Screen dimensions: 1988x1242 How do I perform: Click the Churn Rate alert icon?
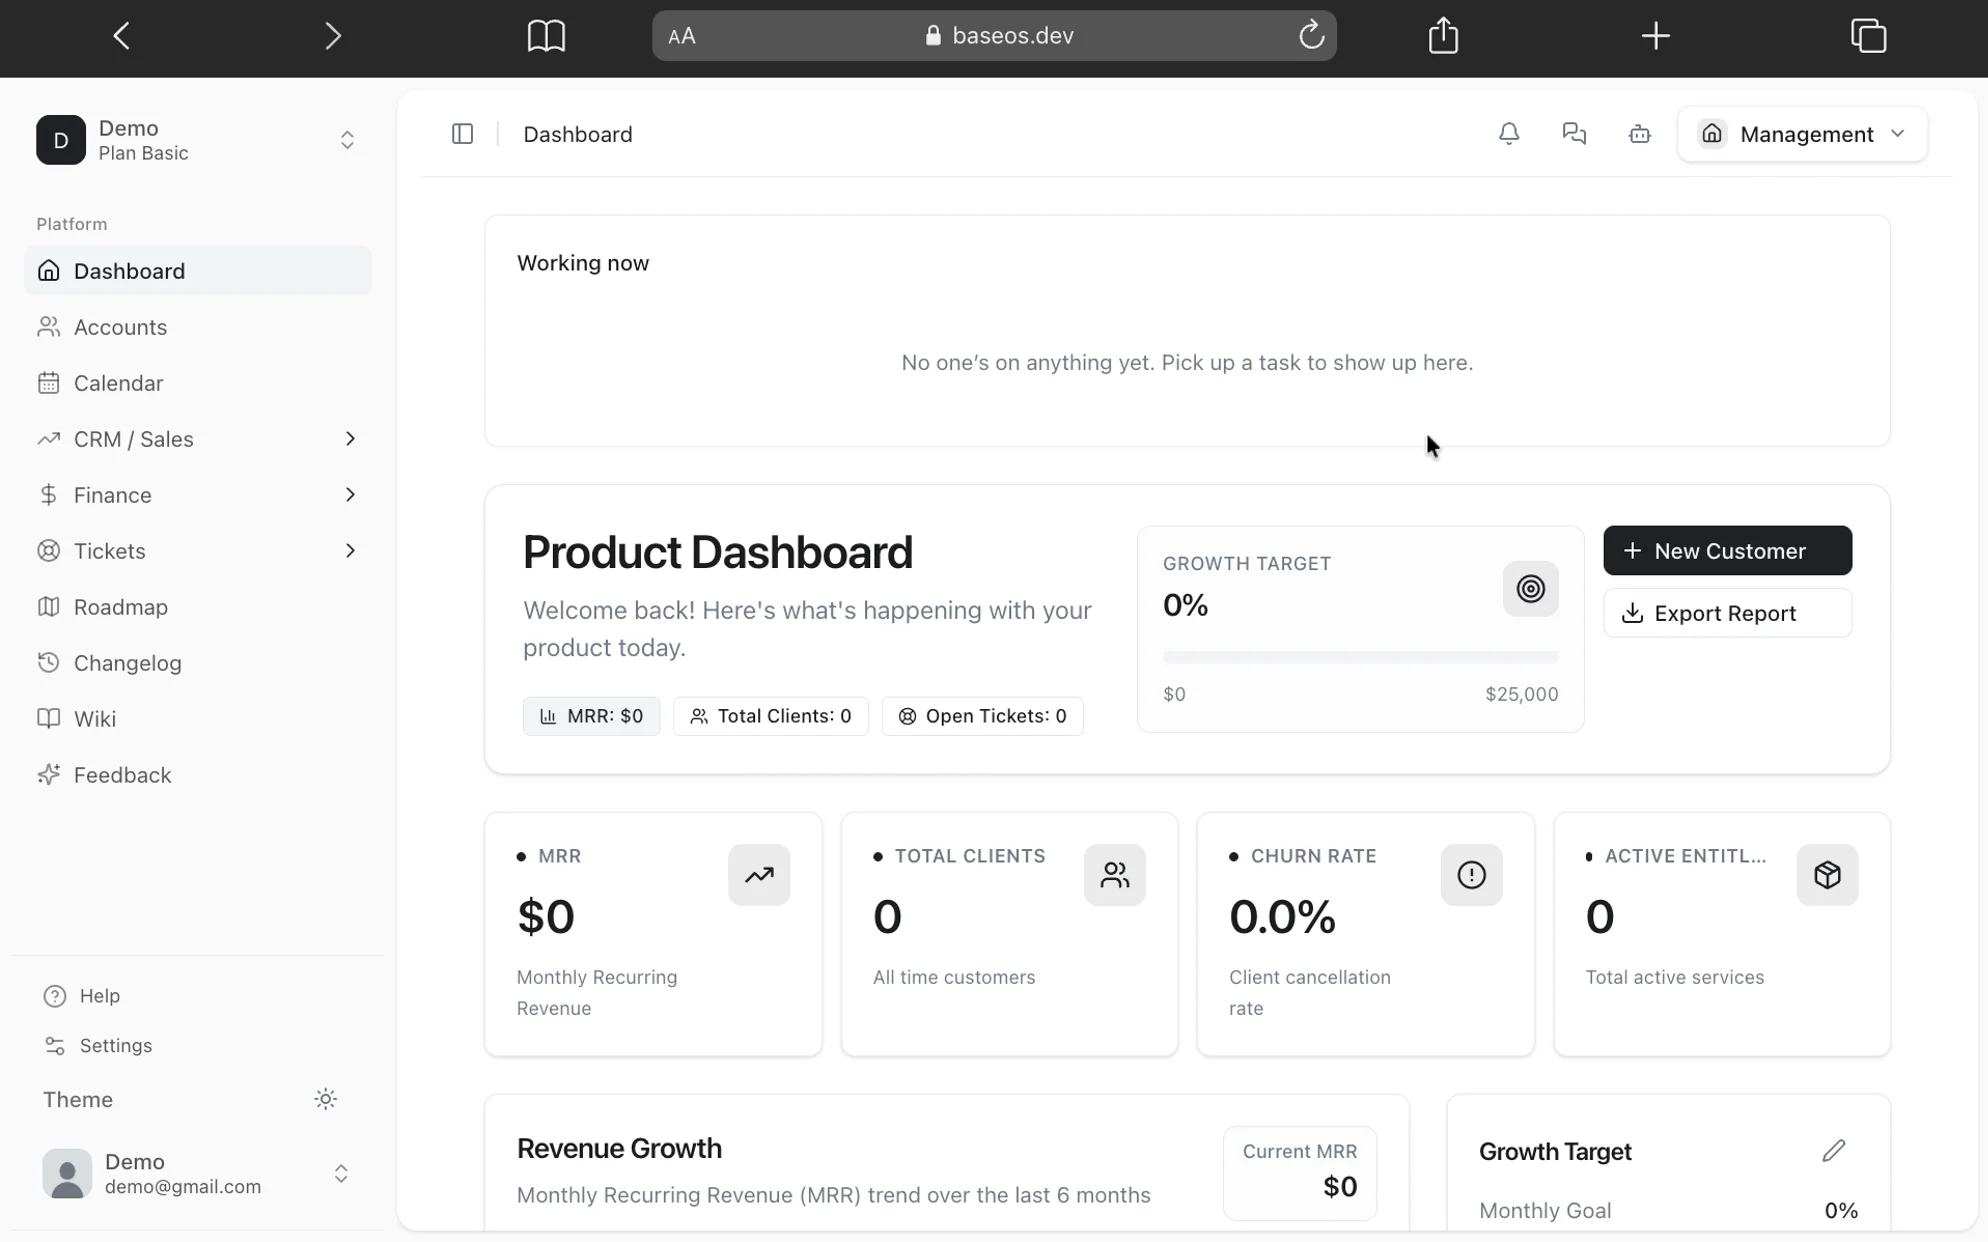pos(1471,875)
